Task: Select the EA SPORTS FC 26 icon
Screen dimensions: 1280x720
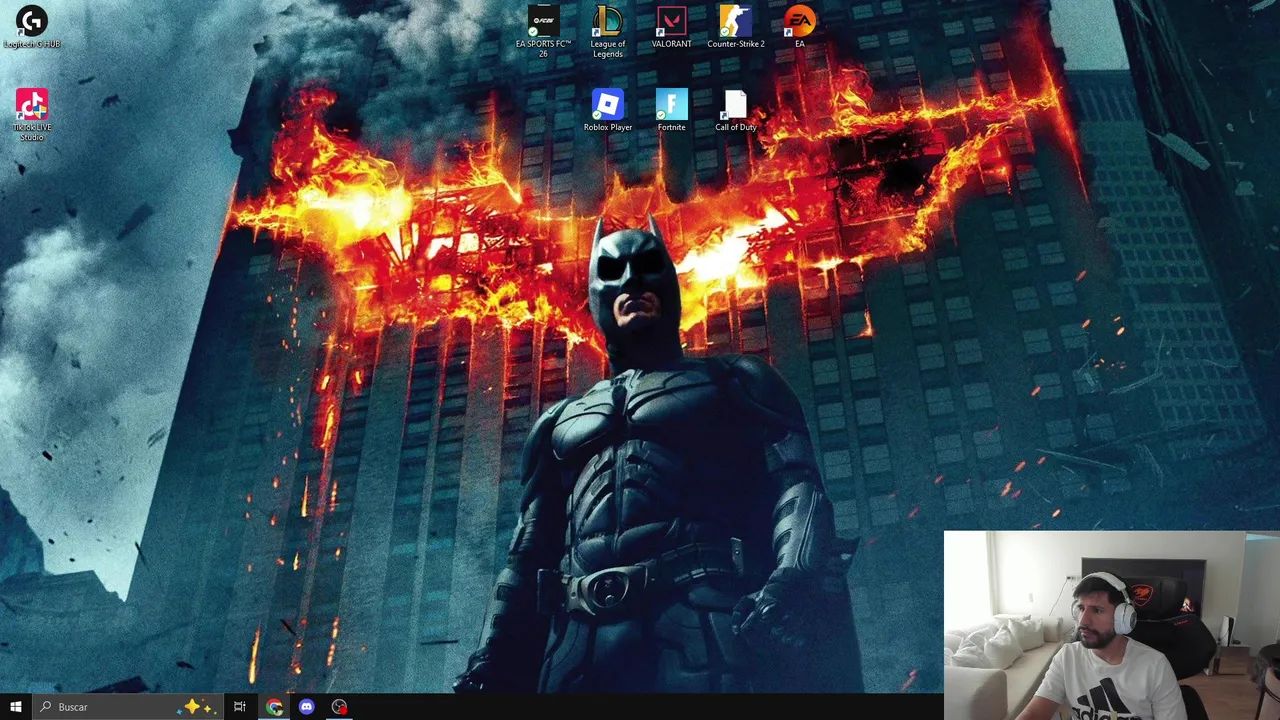Action: (543, 31)
